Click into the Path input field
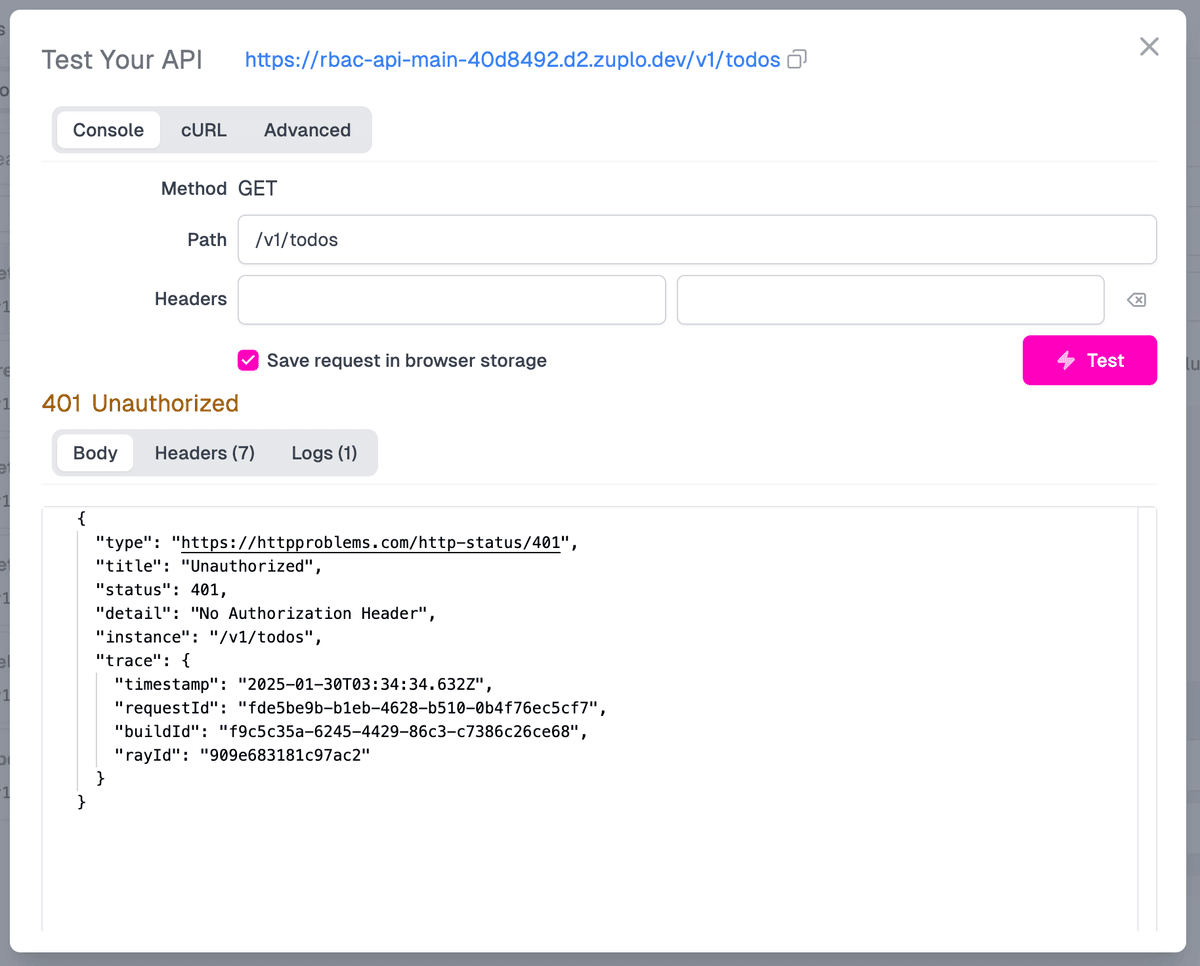The image size is (1200, 966). [x=696, y=240]
